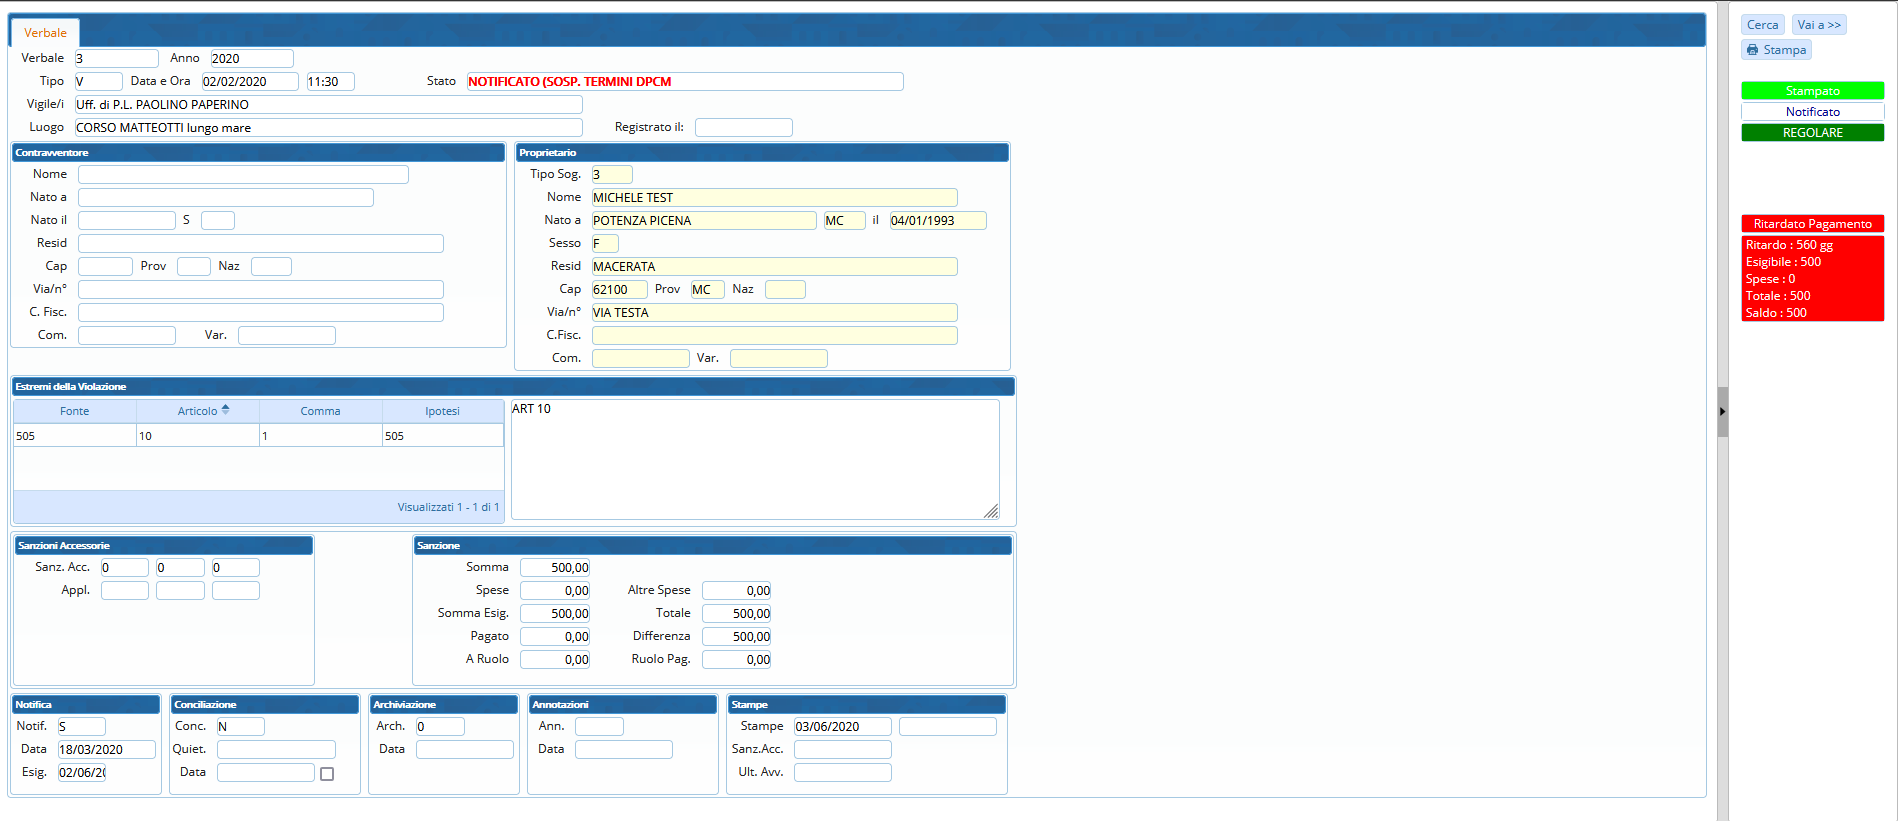Focus the Contravventore Nome input field

pyautogui.click(x=243, y=175)
